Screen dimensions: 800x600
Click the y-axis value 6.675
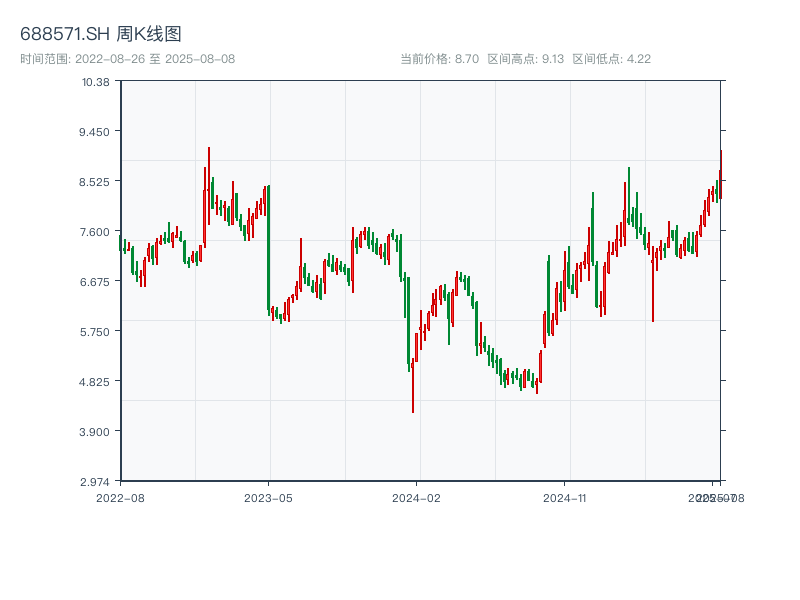[x=94, y=282]
